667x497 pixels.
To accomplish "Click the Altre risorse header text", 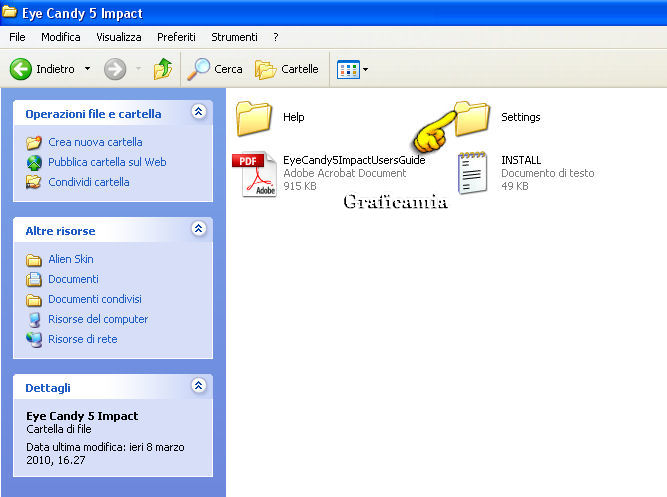I will (x=60, y=231).
